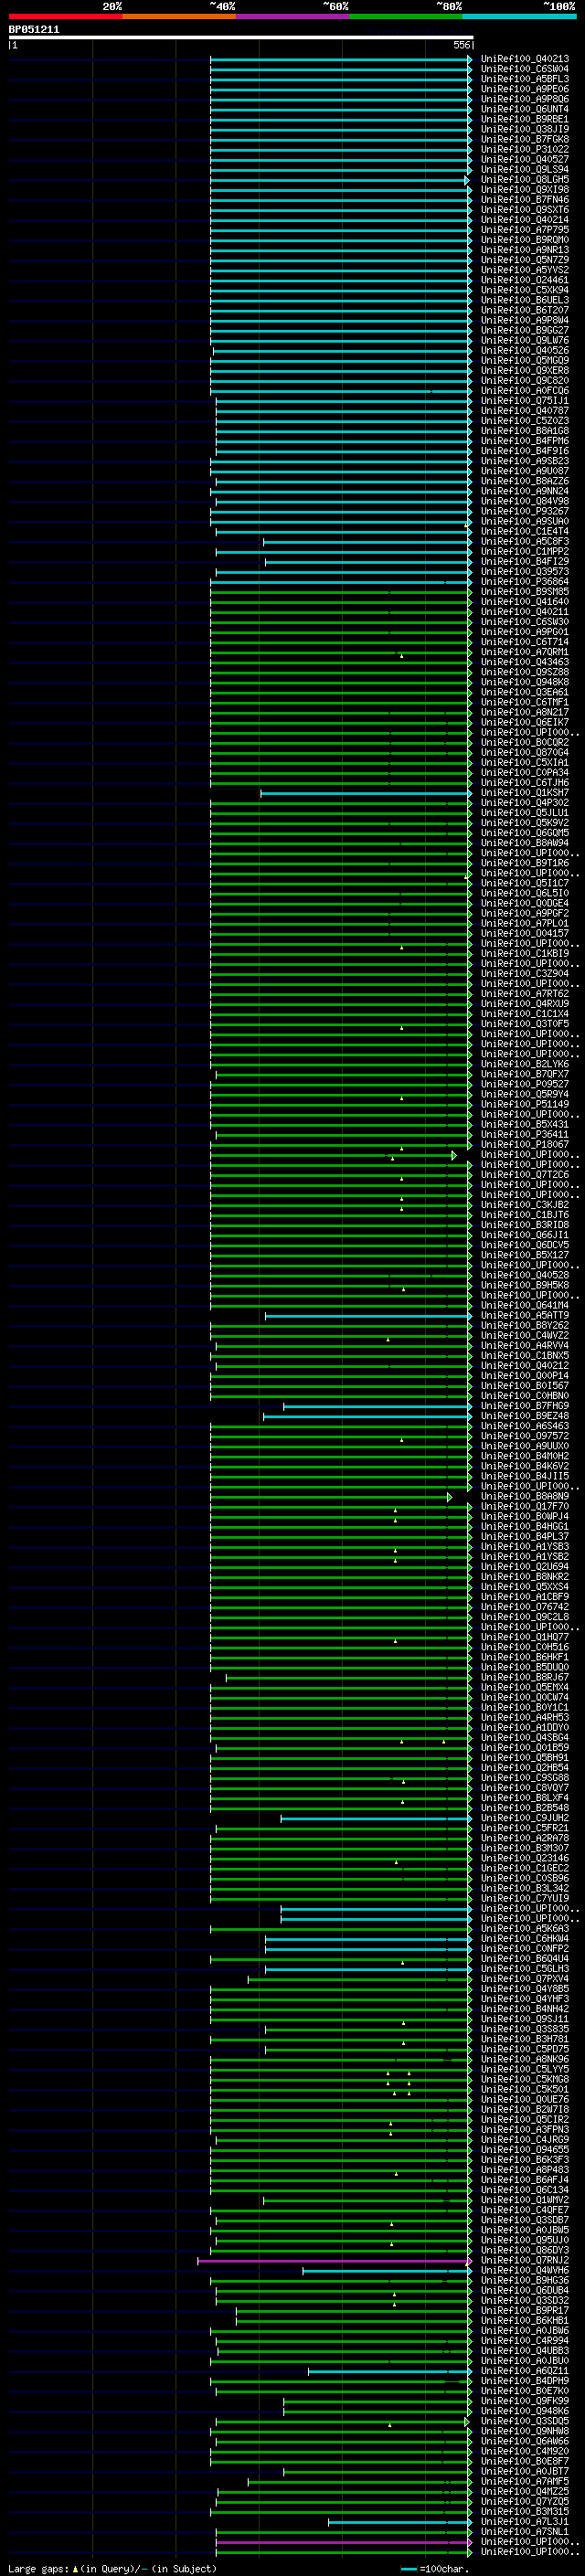Select hit label UniRef100_Q40214
The height and width of the screenshot is (2576, 585).
click(x=525, y=220)
